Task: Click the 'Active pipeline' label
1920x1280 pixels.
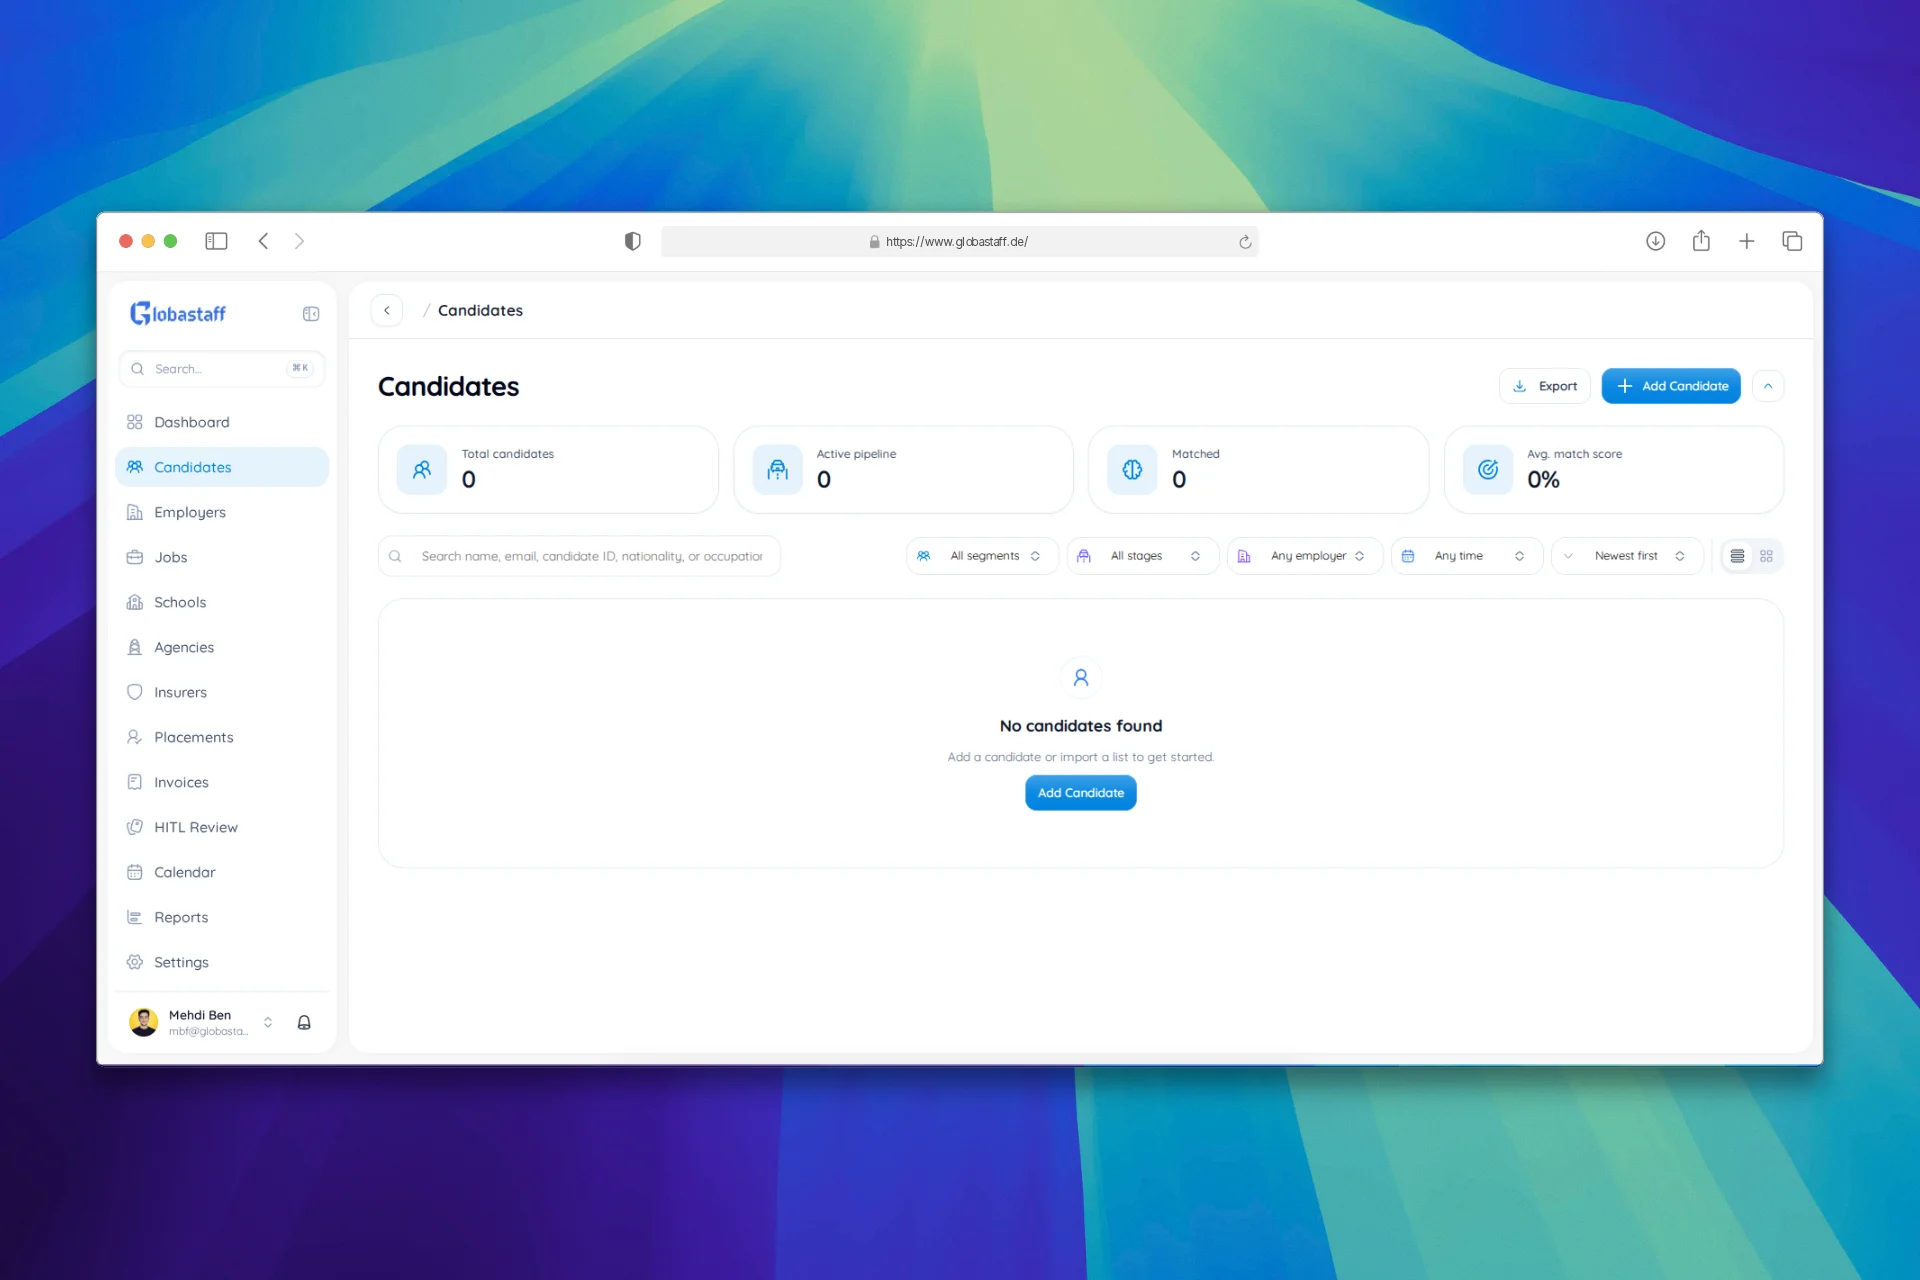Action: (856, 454)
